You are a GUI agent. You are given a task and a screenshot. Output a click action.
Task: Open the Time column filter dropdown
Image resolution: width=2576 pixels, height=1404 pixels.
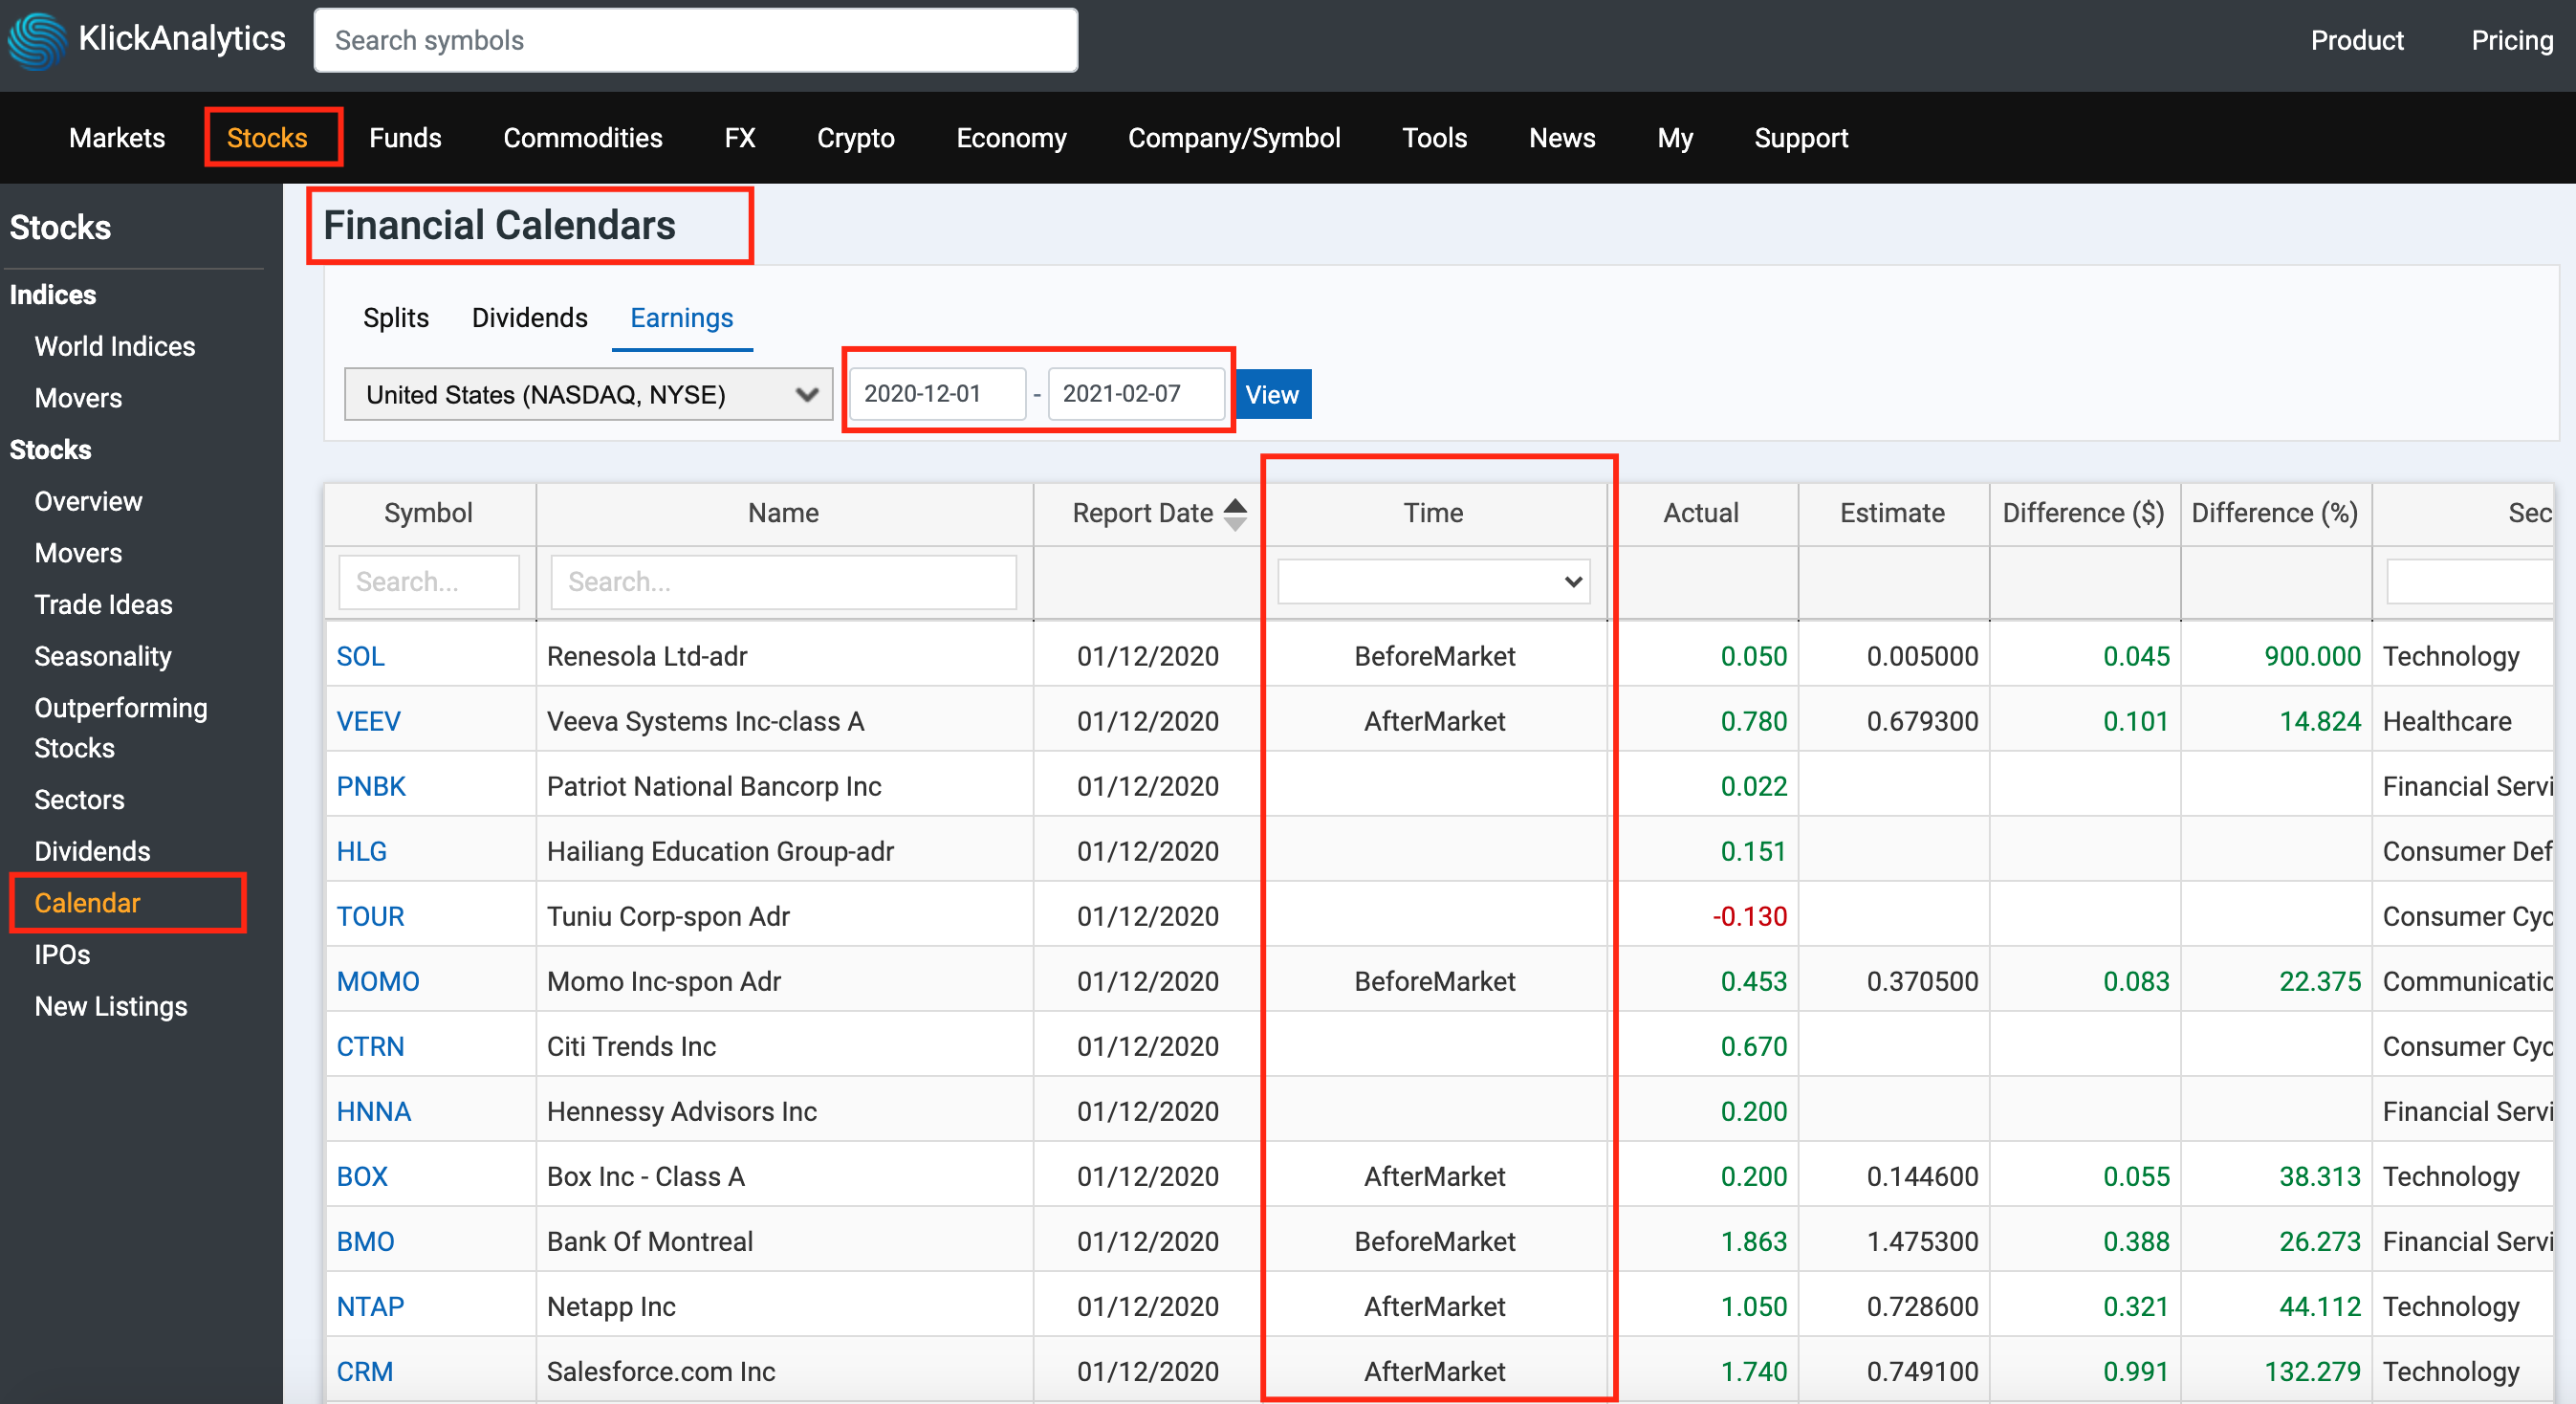[1434, 581]
